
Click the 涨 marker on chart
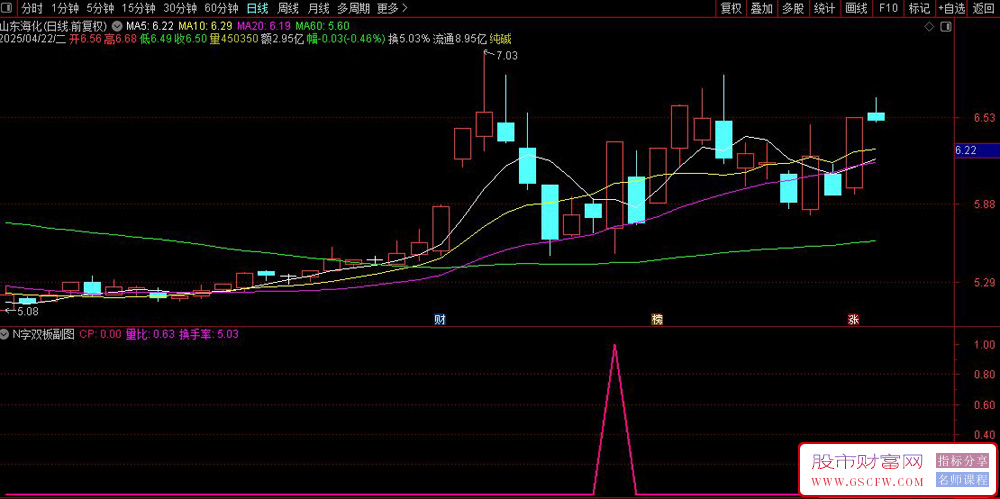pos(853,319)
